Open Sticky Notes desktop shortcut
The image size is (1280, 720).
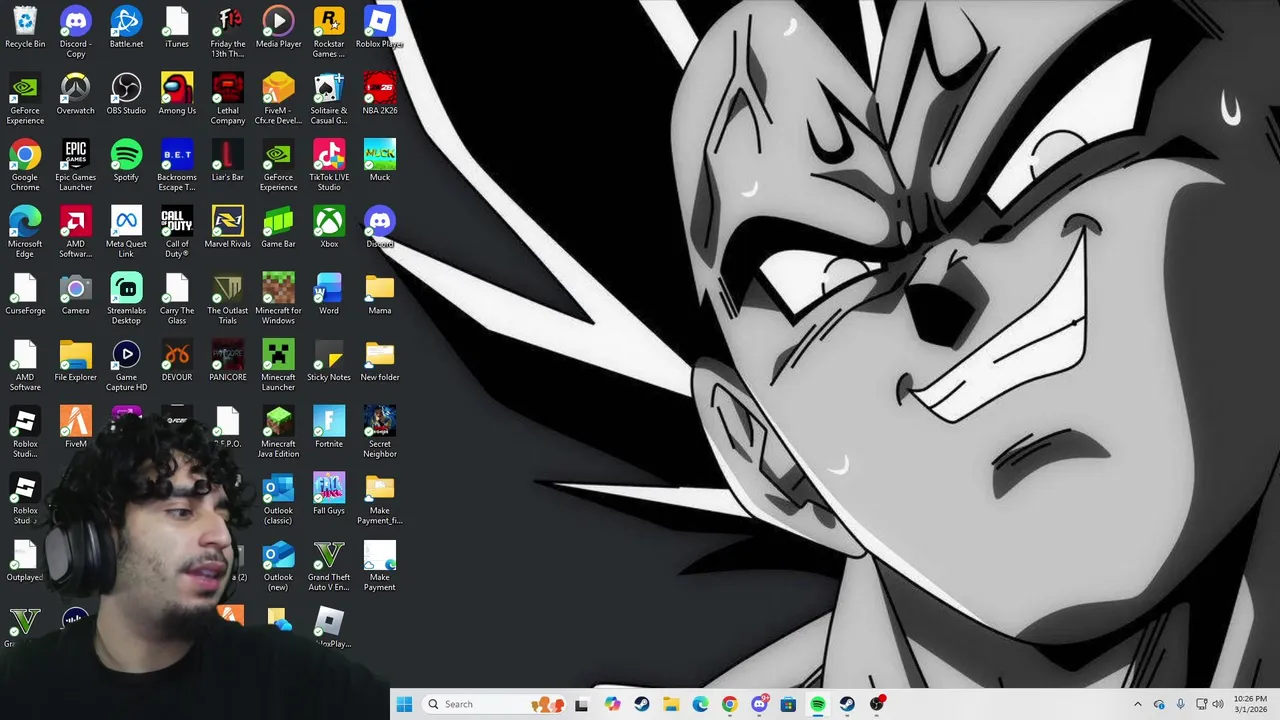329,362
